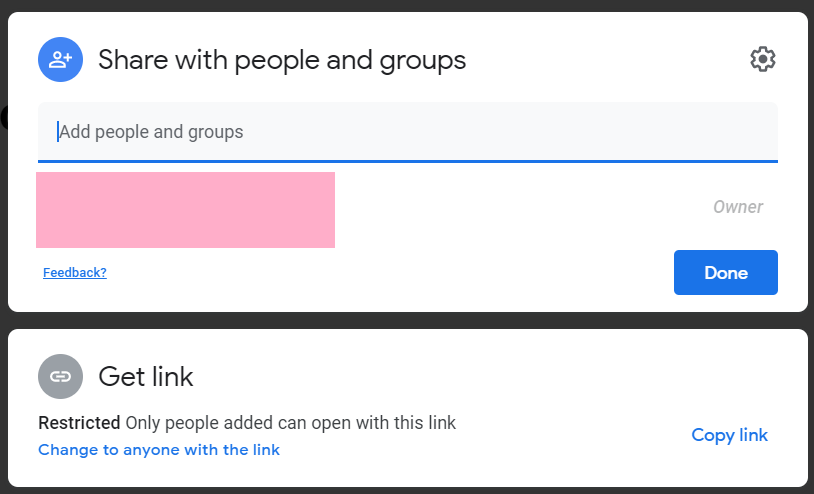Screen dimensions: 814x494
Task: Click "Copy link" to copy the URL
Action: click(x=730, y=435)
